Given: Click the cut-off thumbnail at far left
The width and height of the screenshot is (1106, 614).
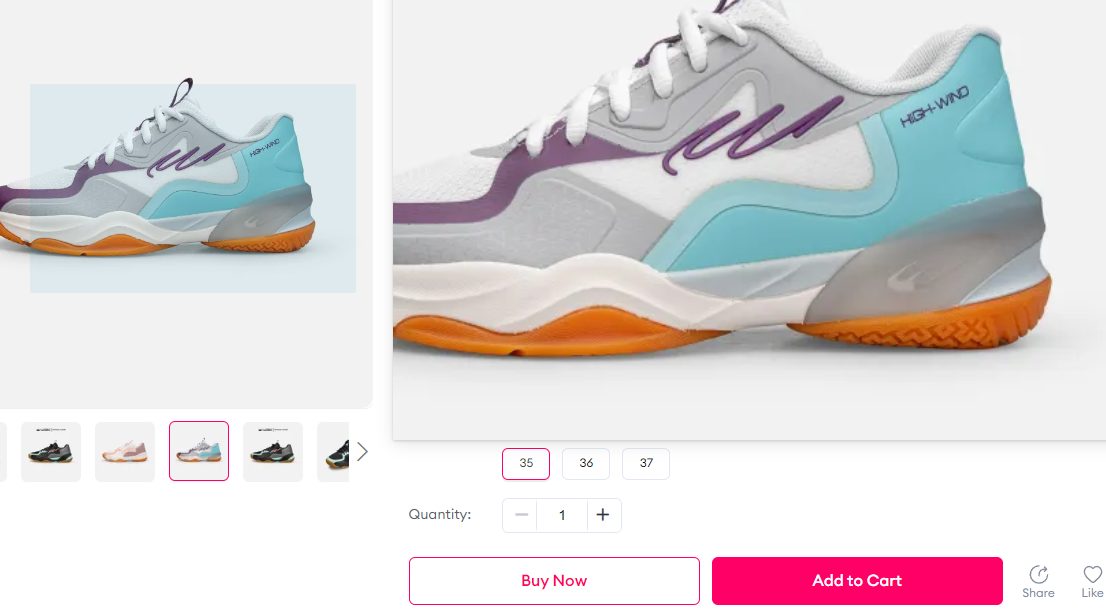Looking at the screenshot, I should (x=3, y=452).
